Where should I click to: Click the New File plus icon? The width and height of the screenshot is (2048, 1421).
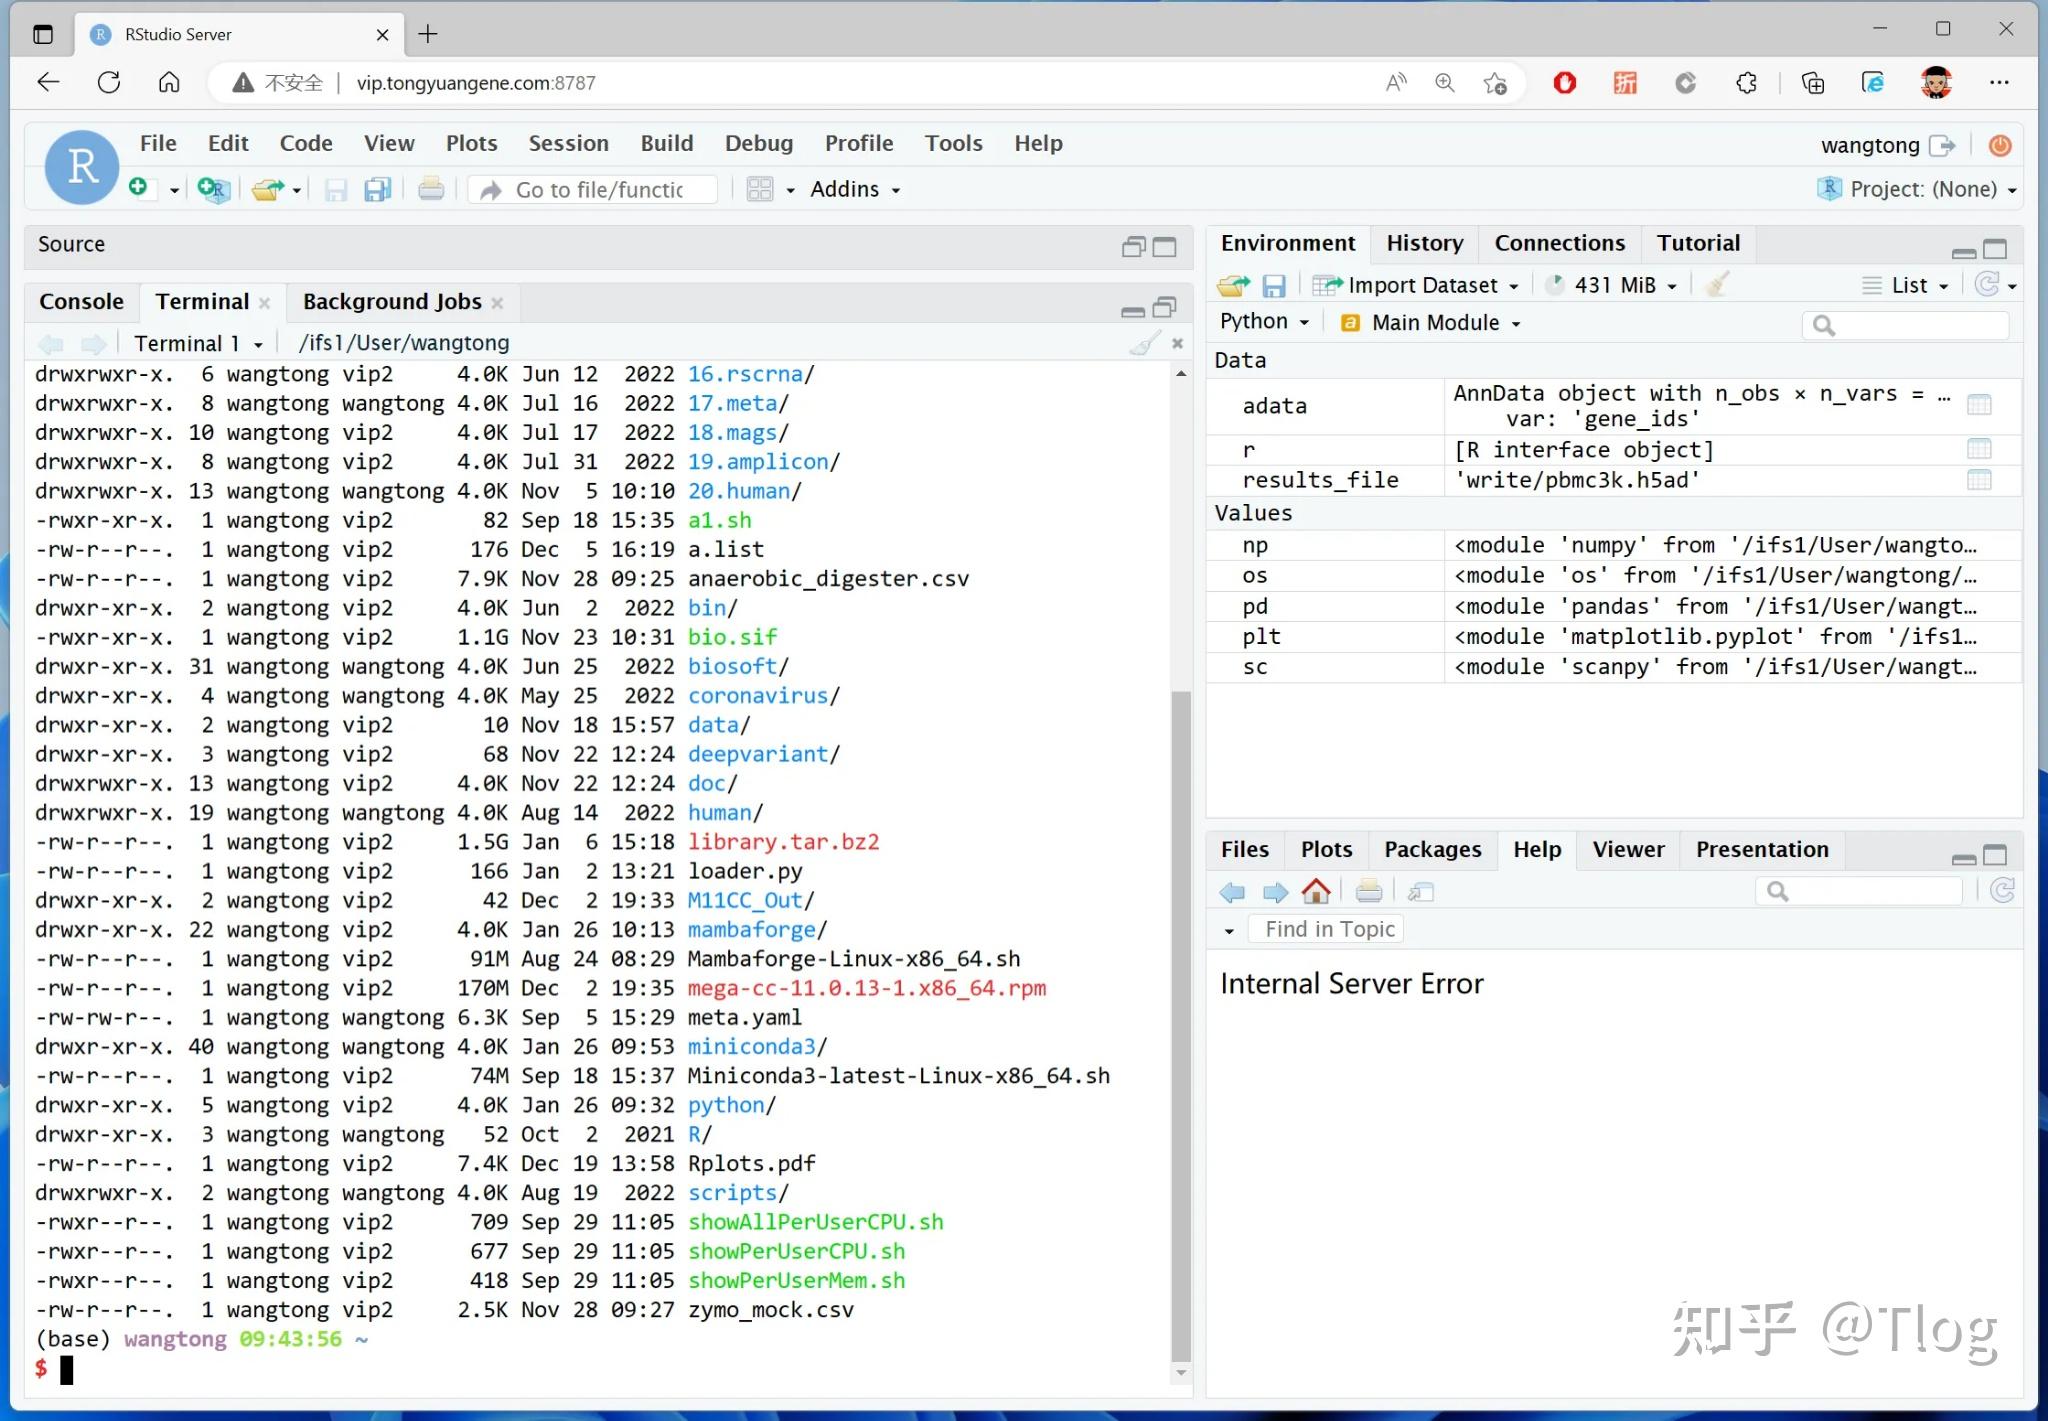(138, 188)
